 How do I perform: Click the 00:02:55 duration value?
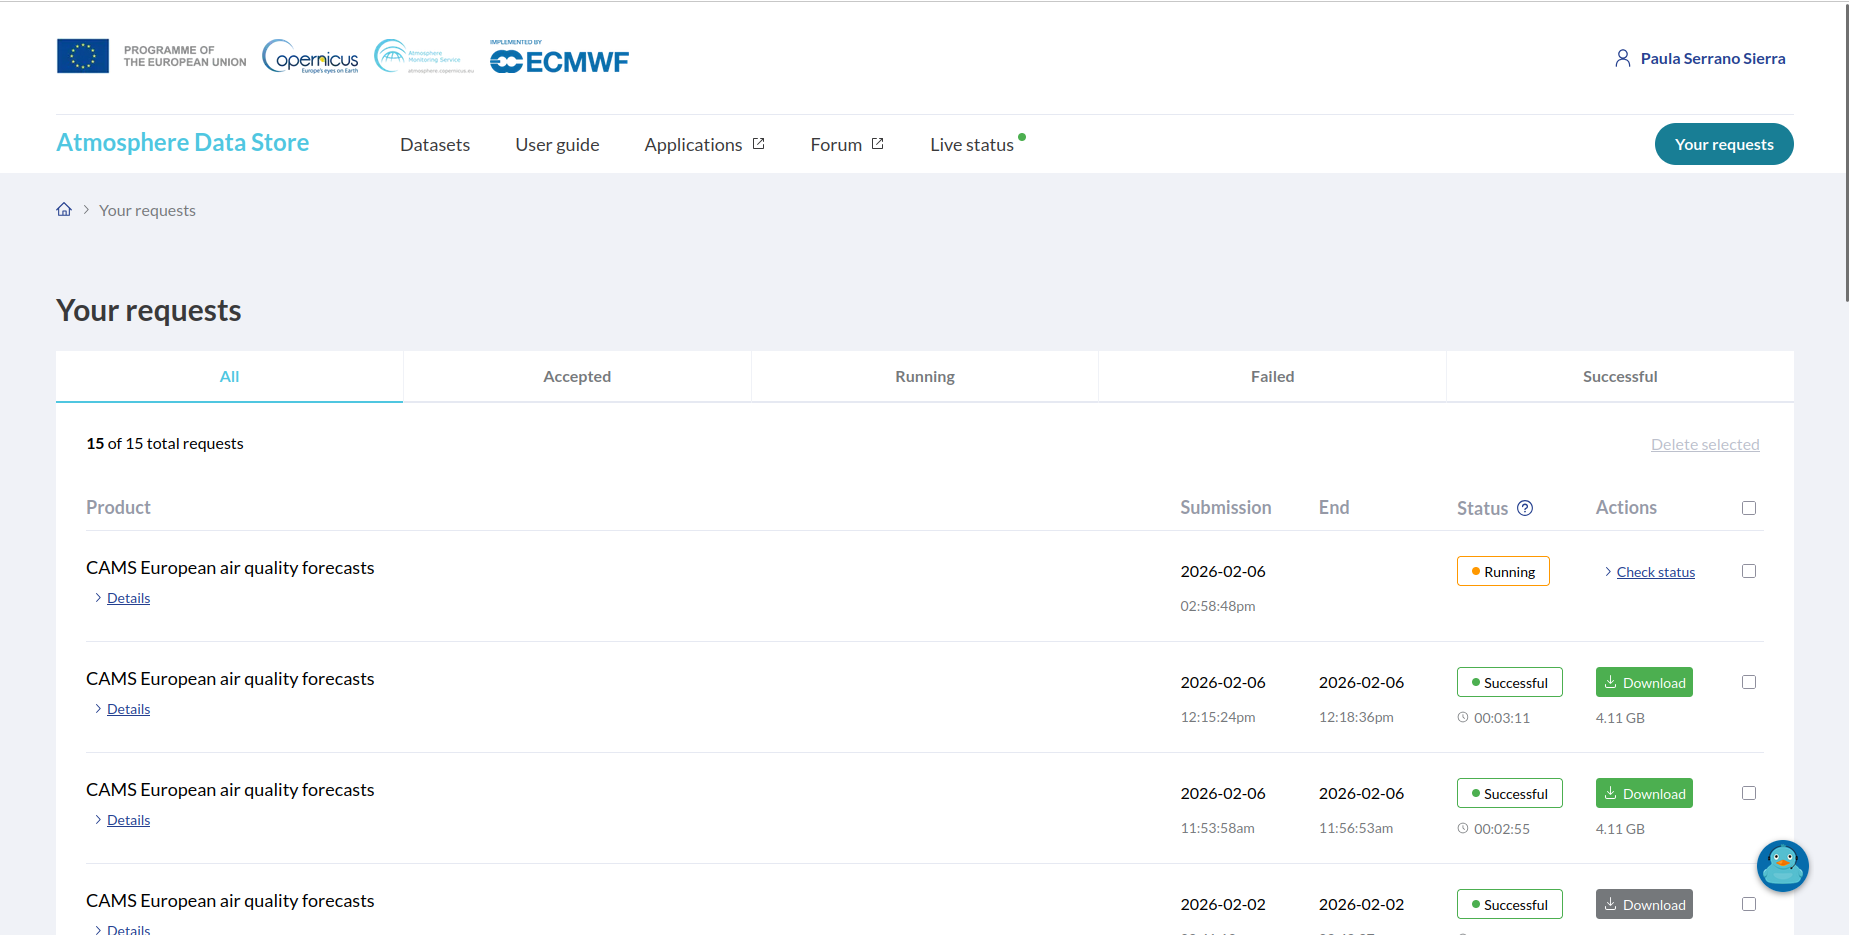tap(1501, 829)
